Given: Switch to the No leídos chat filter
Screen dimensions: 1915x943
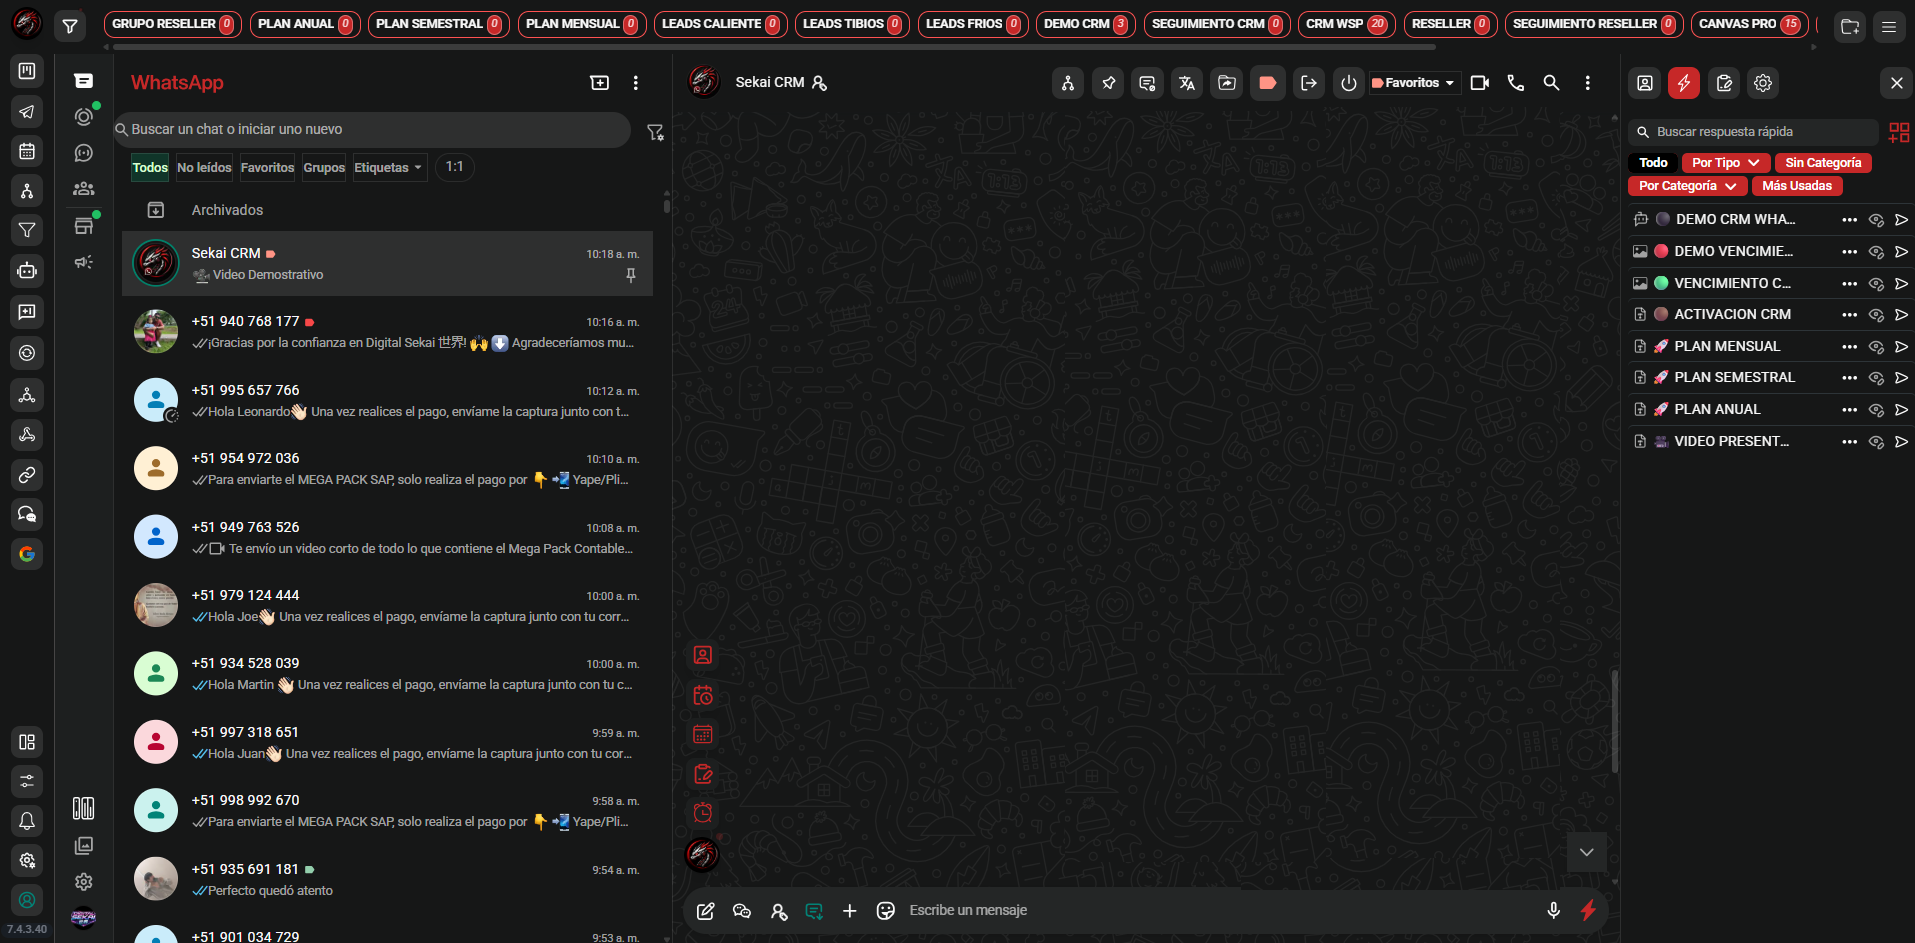Looking at the screenshot, I should point(204,168).
